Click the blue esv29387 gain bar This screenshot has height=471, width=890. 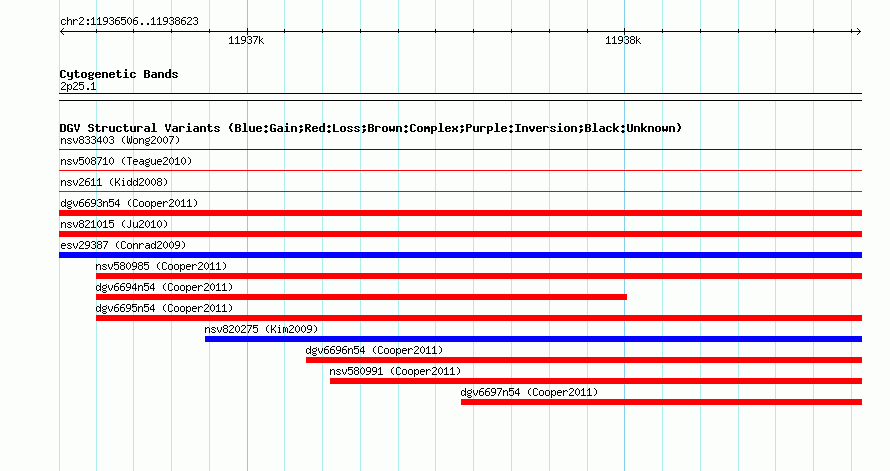460,255
